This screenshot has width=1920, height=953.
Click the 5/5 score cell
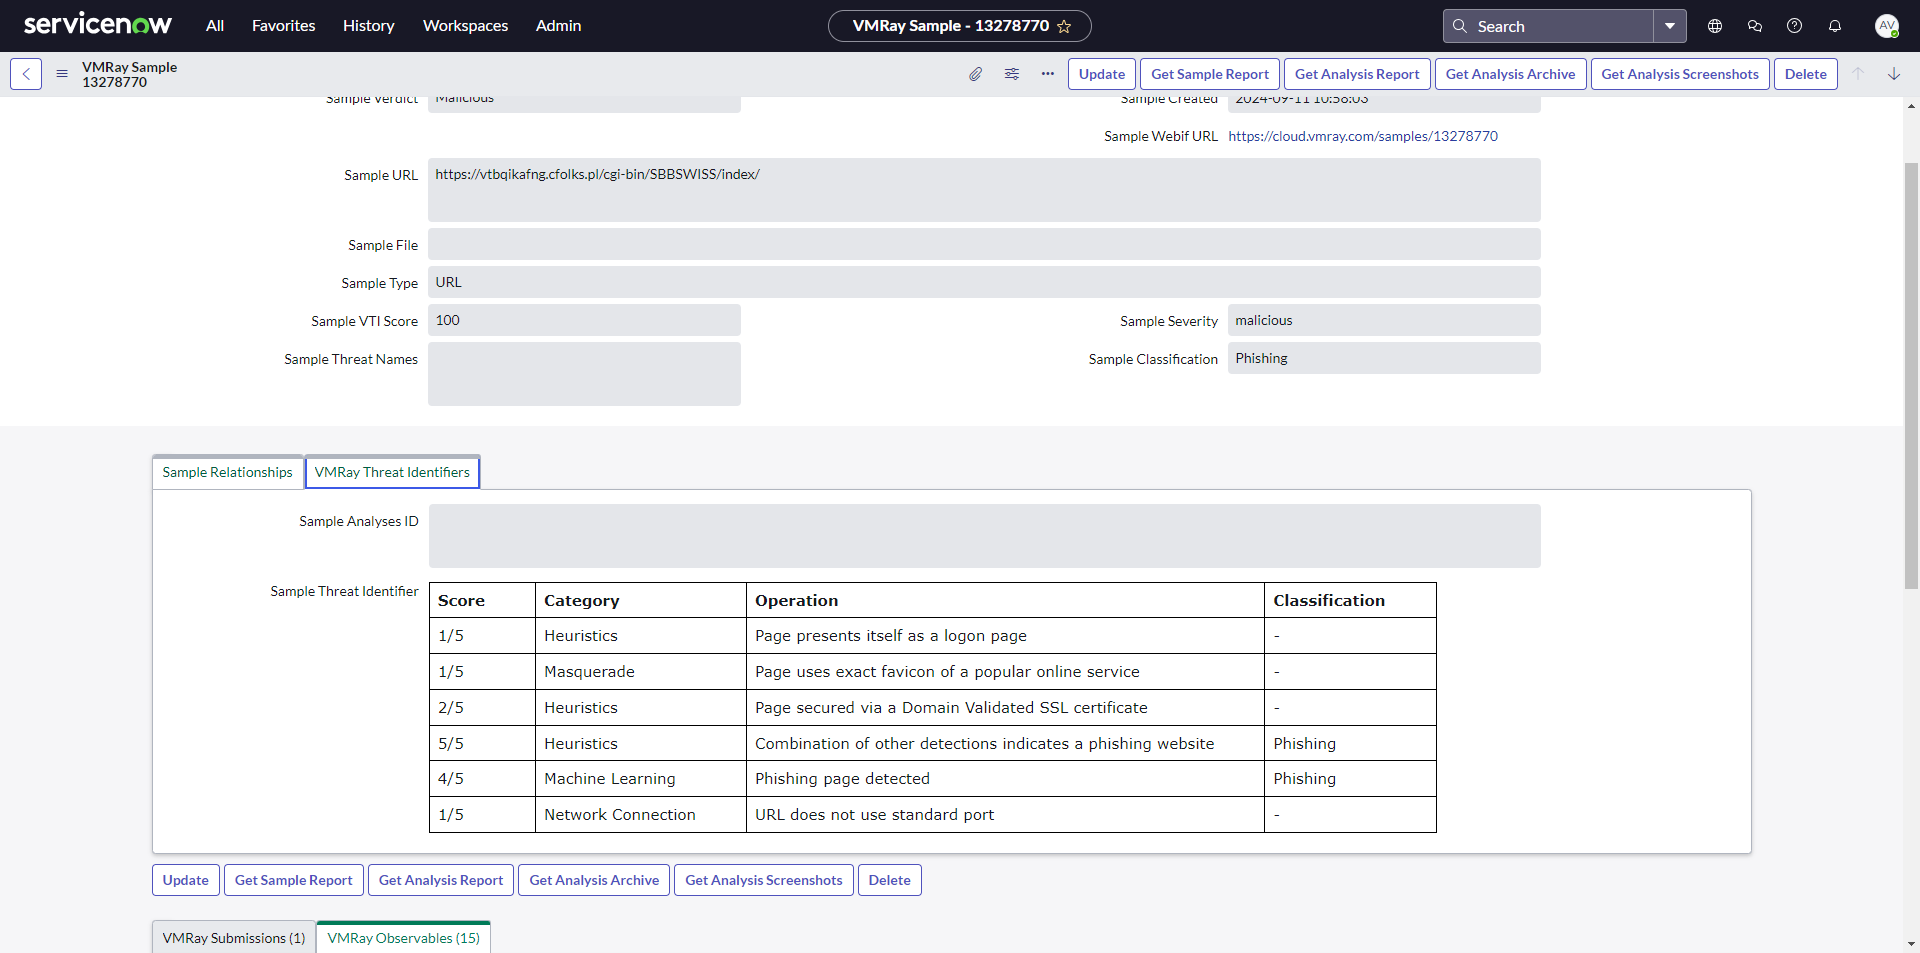482,744
